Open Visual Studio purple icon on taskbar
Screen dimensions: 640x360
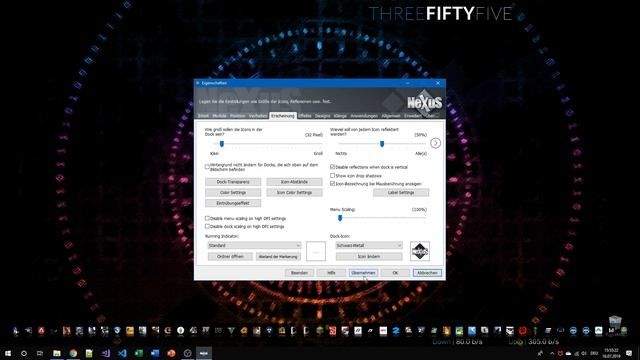coord(106,353)
